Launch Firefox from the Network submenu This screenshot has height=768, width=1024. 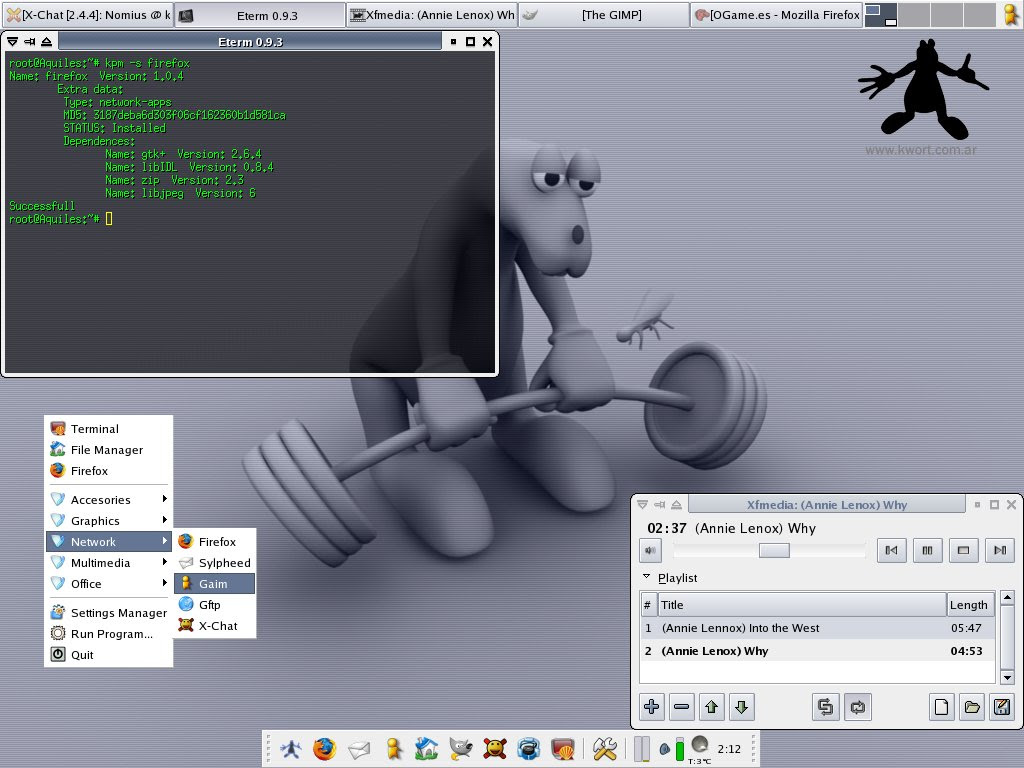click(x=215, y=541)
